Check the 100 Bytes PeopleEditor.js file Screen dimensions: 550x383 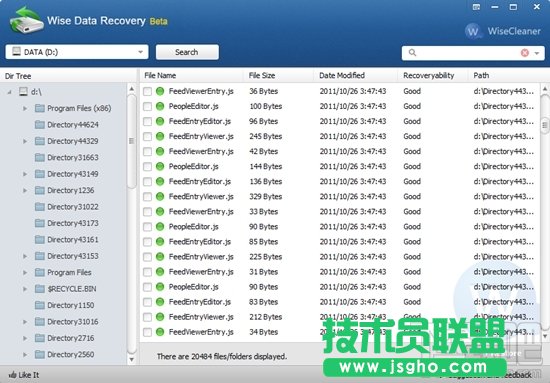147,107
